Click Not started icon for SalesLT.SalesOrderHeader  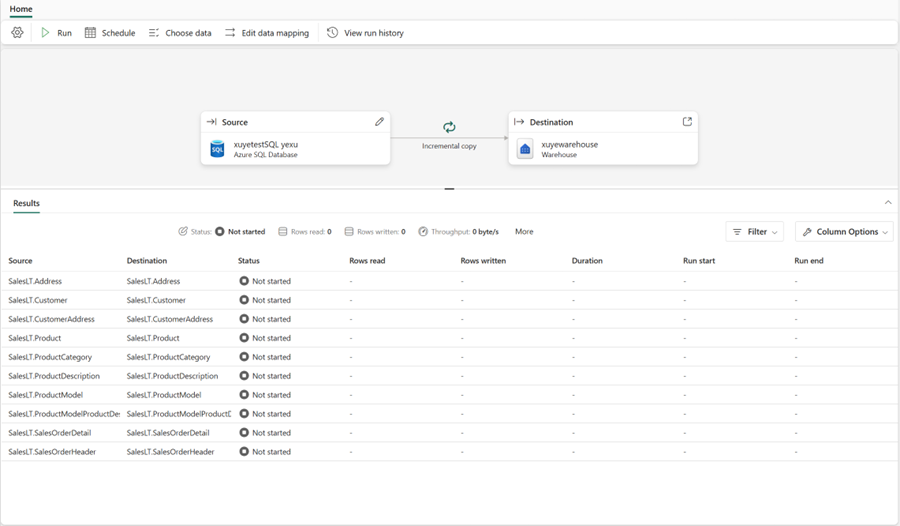click(x=244, y=451)
